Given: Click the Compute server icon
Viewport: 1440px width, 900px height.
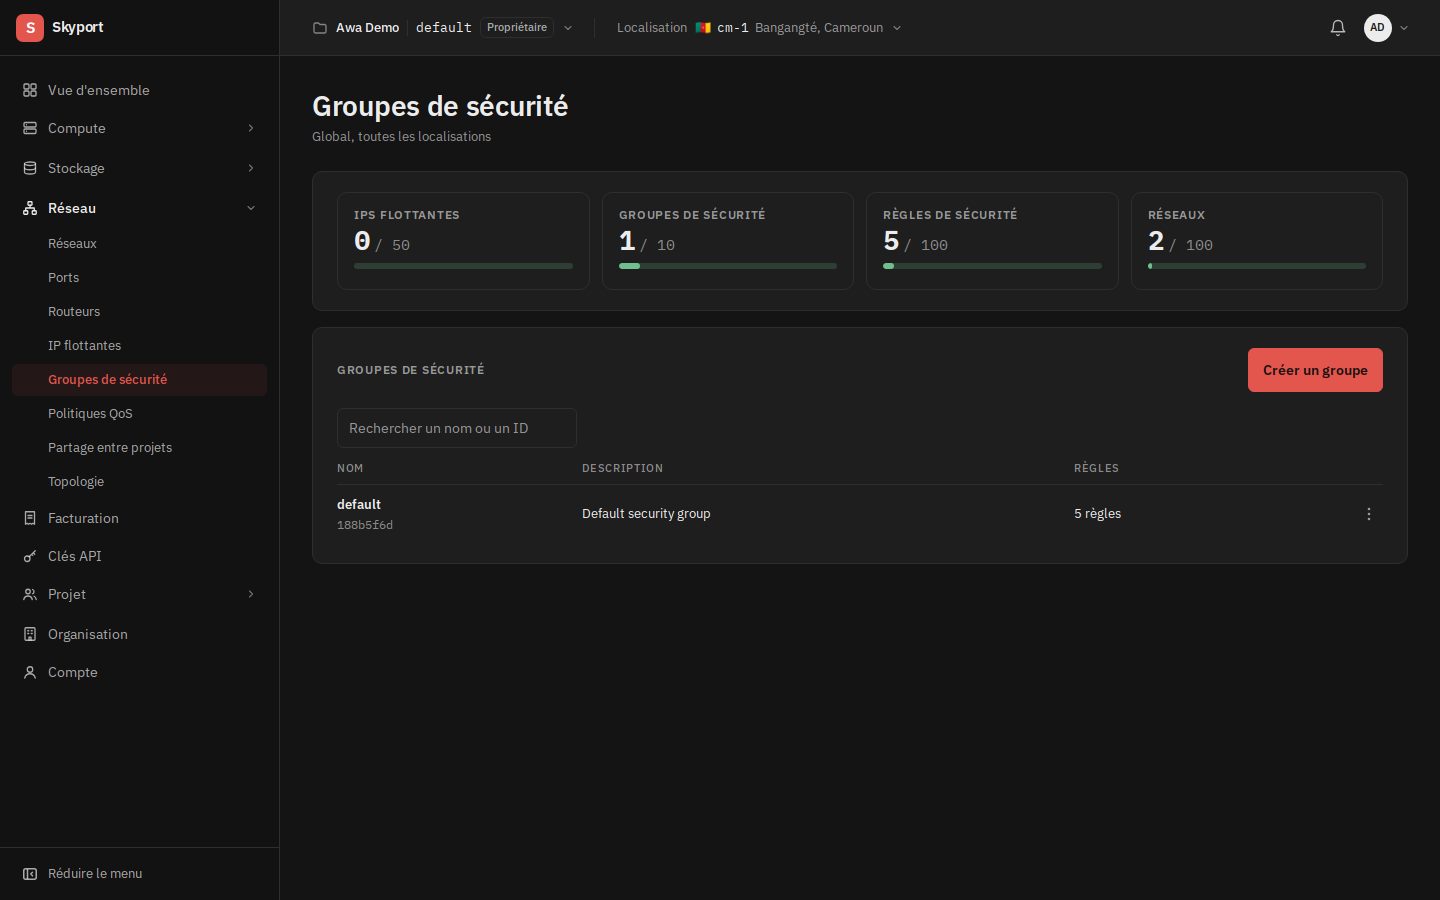Looking at the screenshot, I should (30, 128).
